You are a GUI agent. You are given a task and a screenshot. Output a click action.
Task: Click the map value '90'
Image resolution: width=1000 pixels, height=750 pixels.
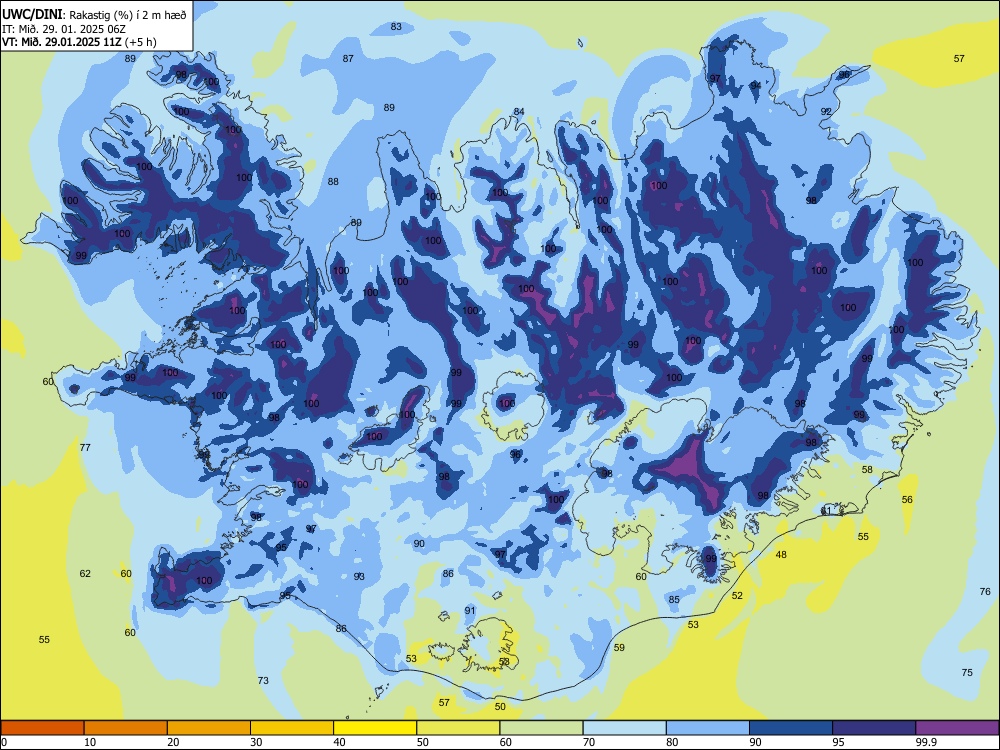coord(419,544)
